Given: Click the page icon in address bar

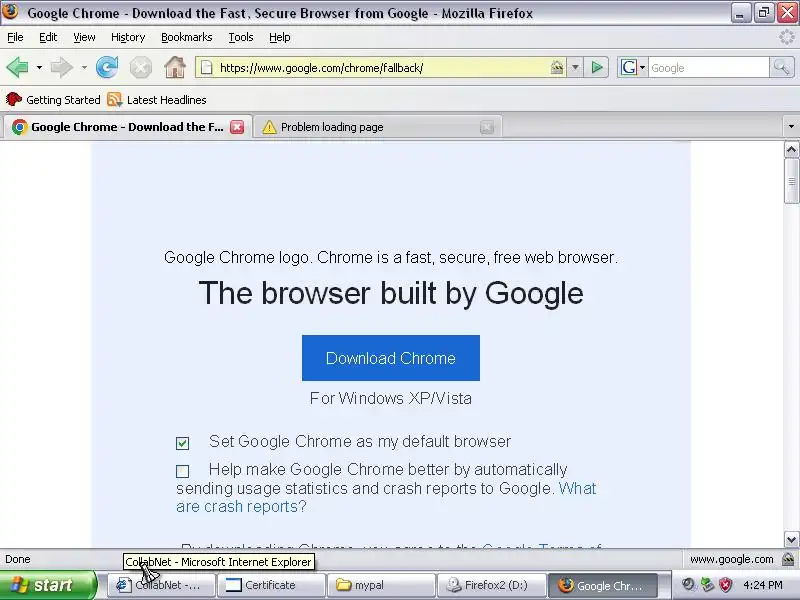Looking at the screenshot, I should pyautogui.click(x=206, y=67).
